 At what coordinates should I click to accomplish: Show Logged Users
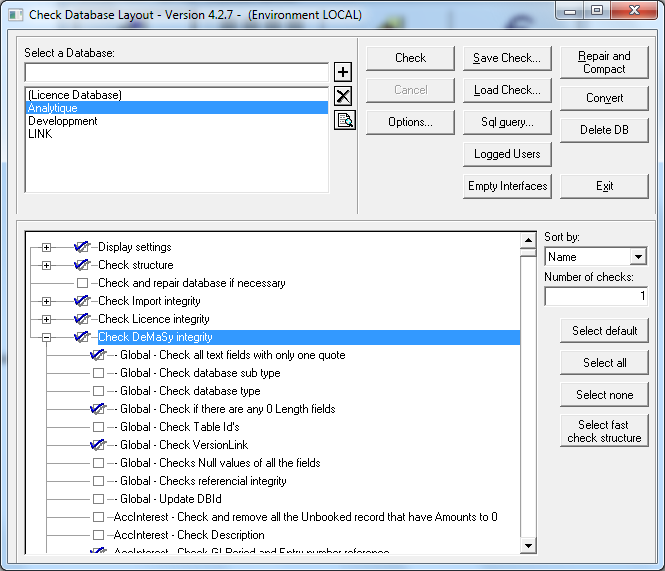click(x=507, y=154)
